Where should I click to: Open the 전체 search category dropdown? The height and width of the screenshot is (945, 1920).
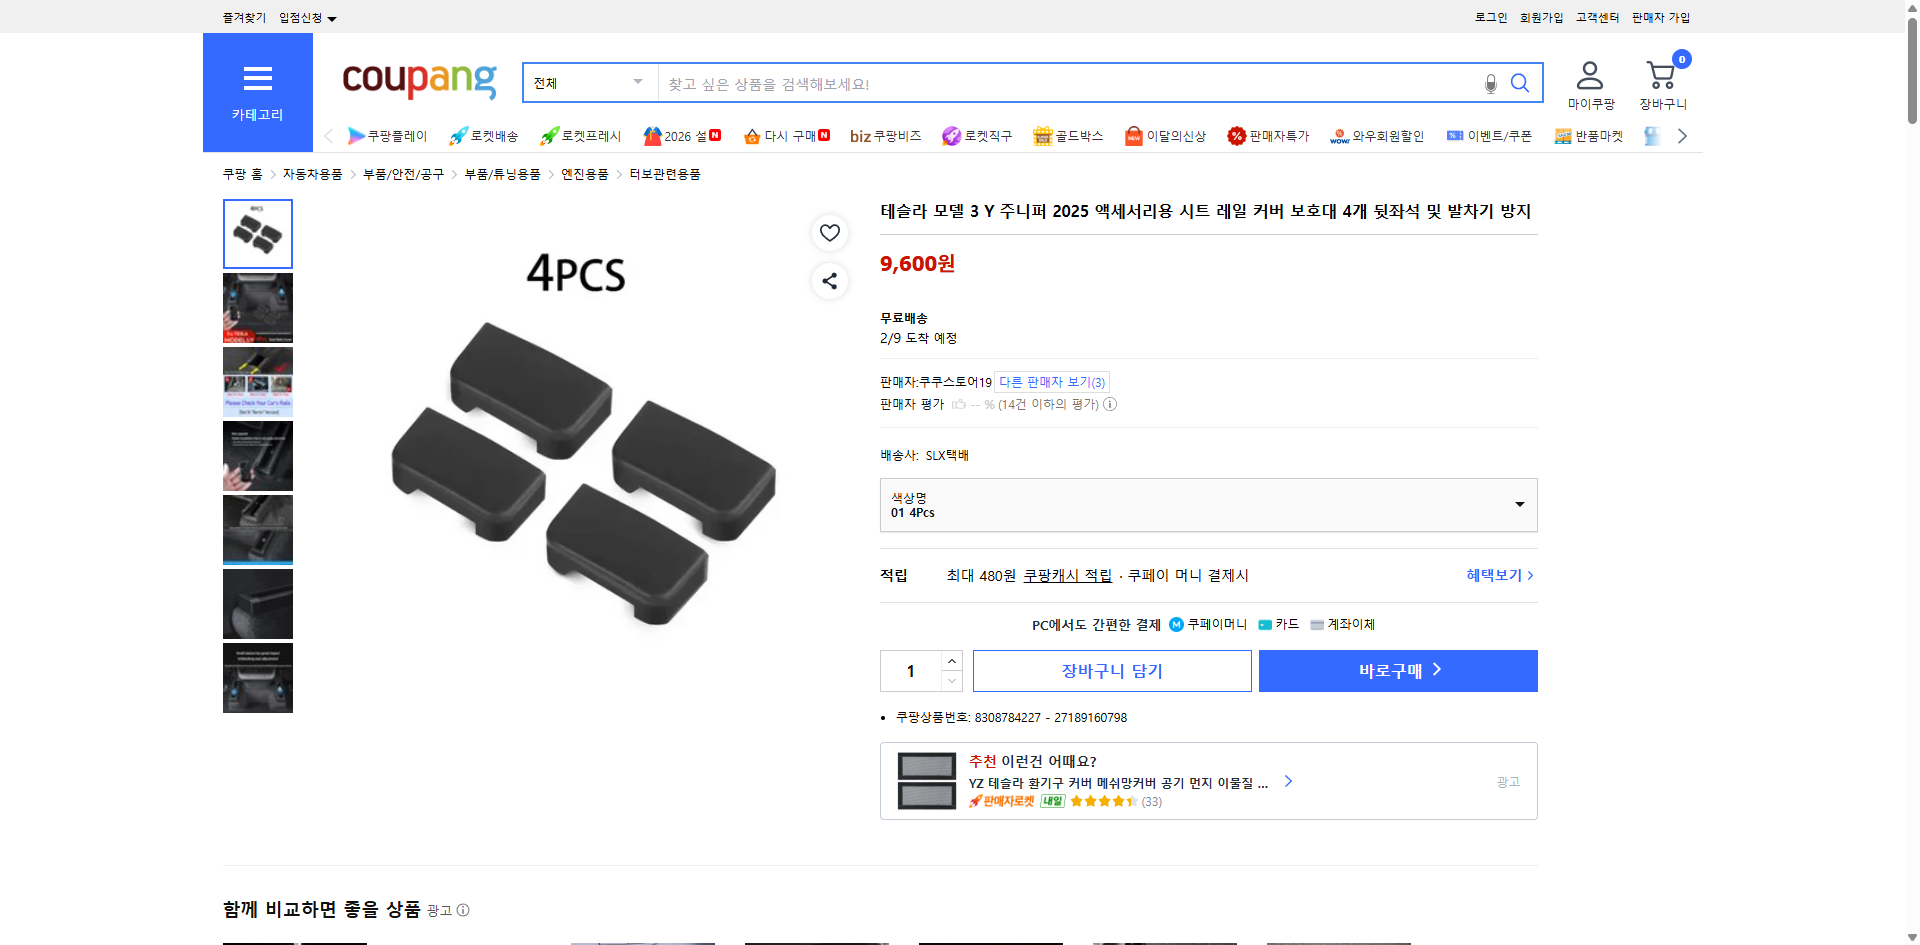coord(589,83)
